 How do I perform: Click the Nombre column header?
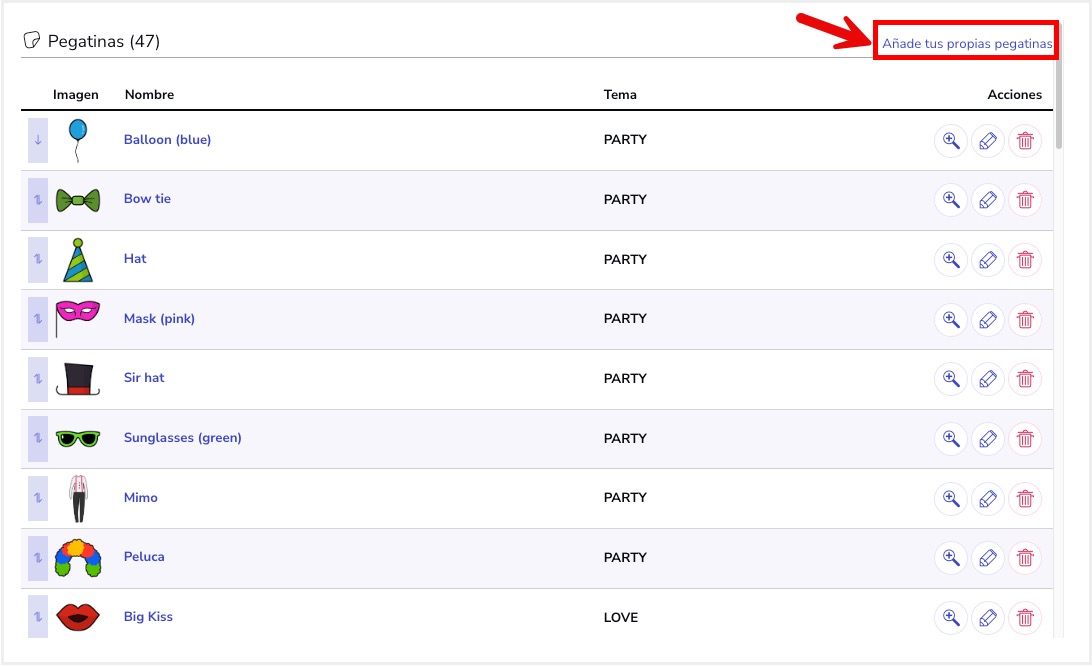149,95
